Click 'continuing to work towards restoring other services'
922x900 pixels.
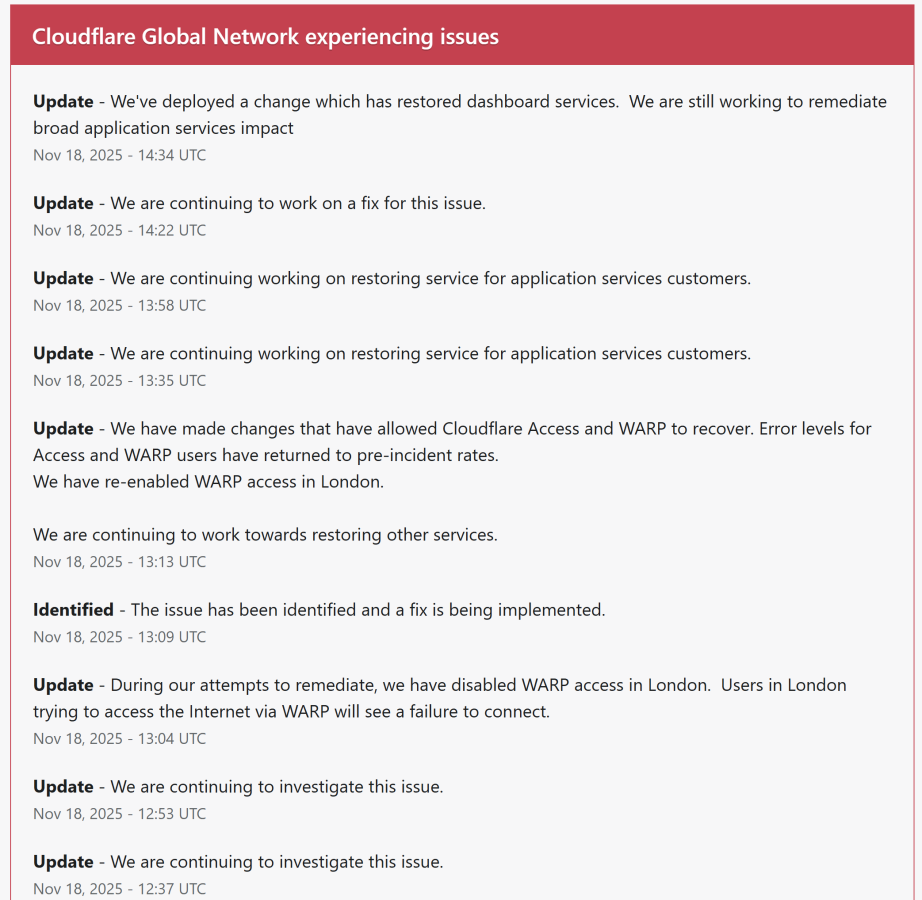(265, 535)
